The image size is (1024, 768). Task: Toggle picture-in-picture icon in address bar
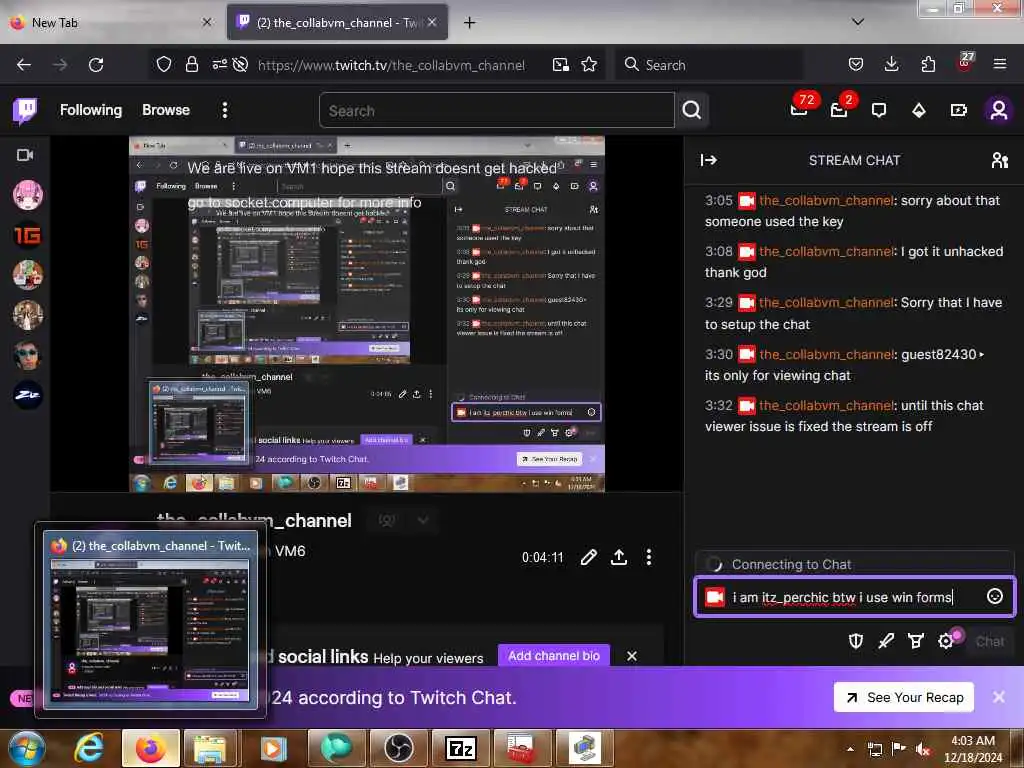point(560,64)
